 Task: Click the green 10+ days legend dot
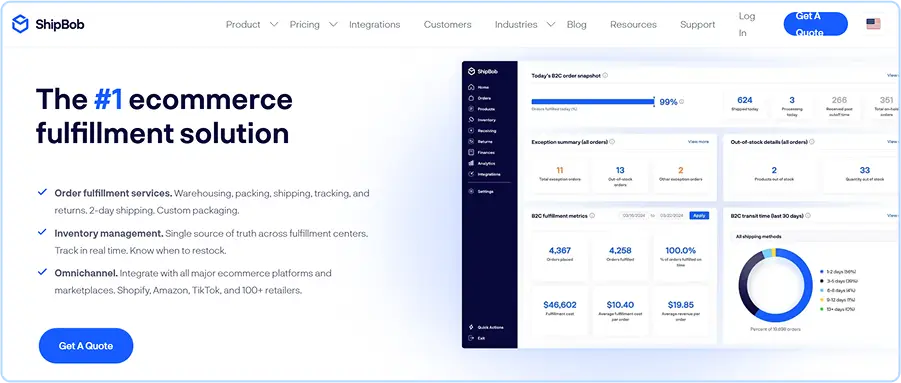click(822, 309)
